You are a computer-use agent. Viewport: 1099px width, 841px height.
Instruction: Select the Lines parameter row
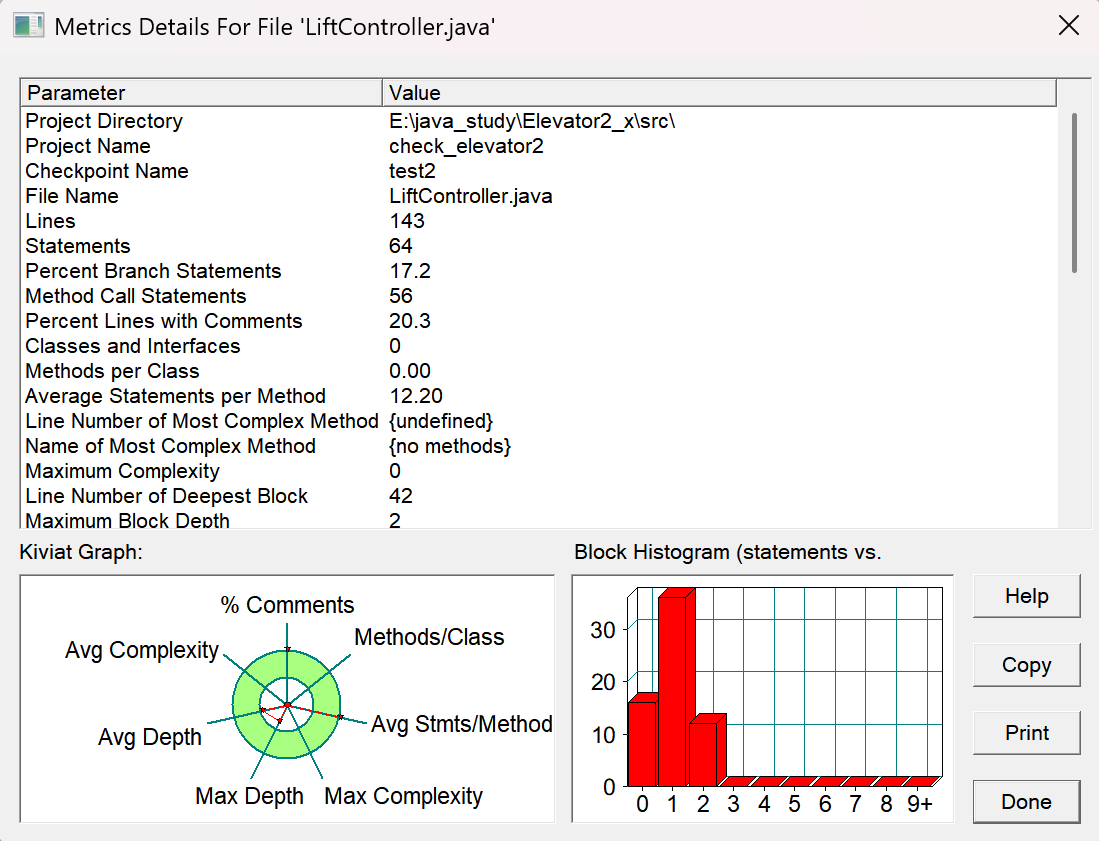point(538,221)
